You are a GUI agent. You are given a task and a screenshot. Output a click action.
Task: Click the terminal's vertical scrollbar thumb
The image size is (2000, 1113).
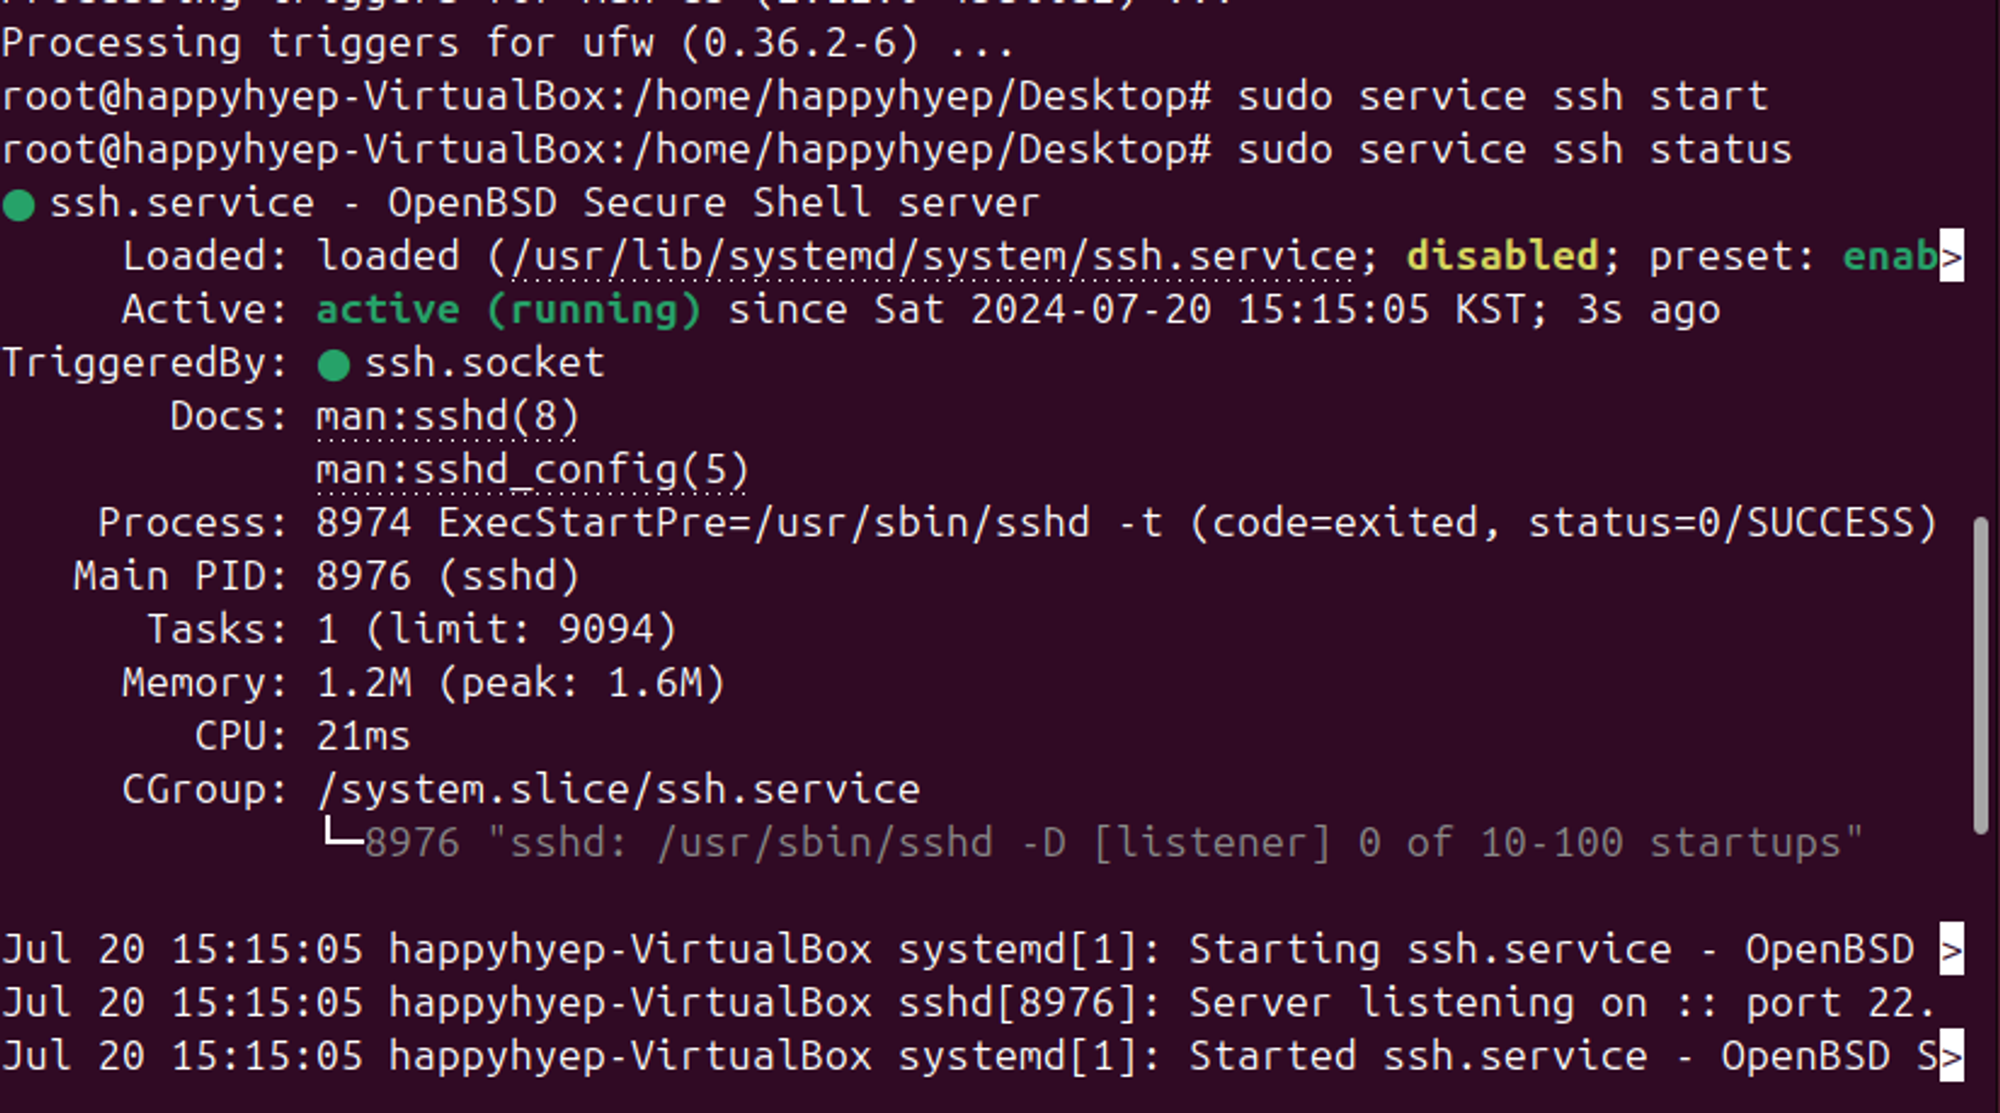click(x=1981, y=676)
